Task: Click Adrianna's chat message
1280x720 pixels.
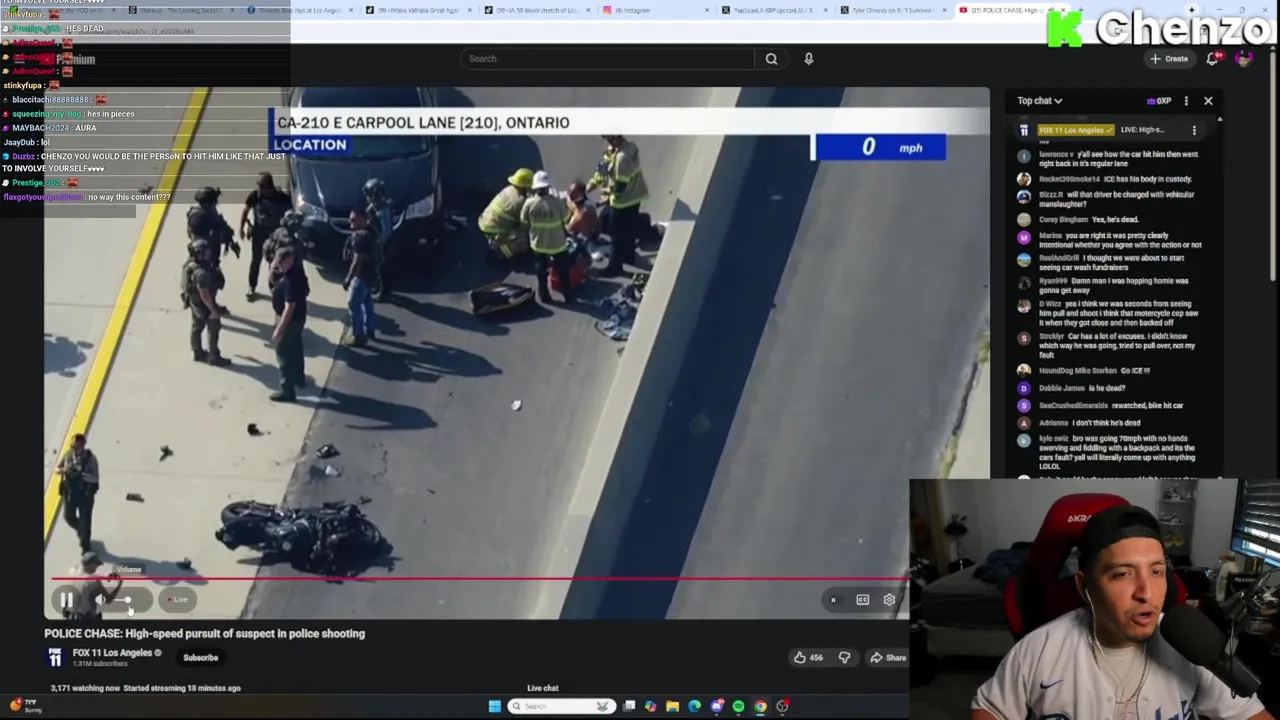Action: (x=1090, y=423)
